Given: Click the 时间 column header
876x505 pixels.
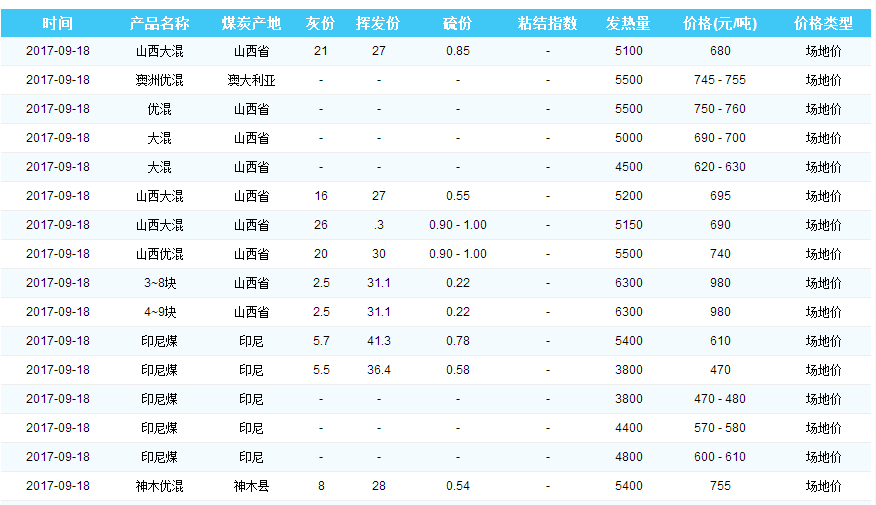Looking at the screenshot, I should (58, 23).
